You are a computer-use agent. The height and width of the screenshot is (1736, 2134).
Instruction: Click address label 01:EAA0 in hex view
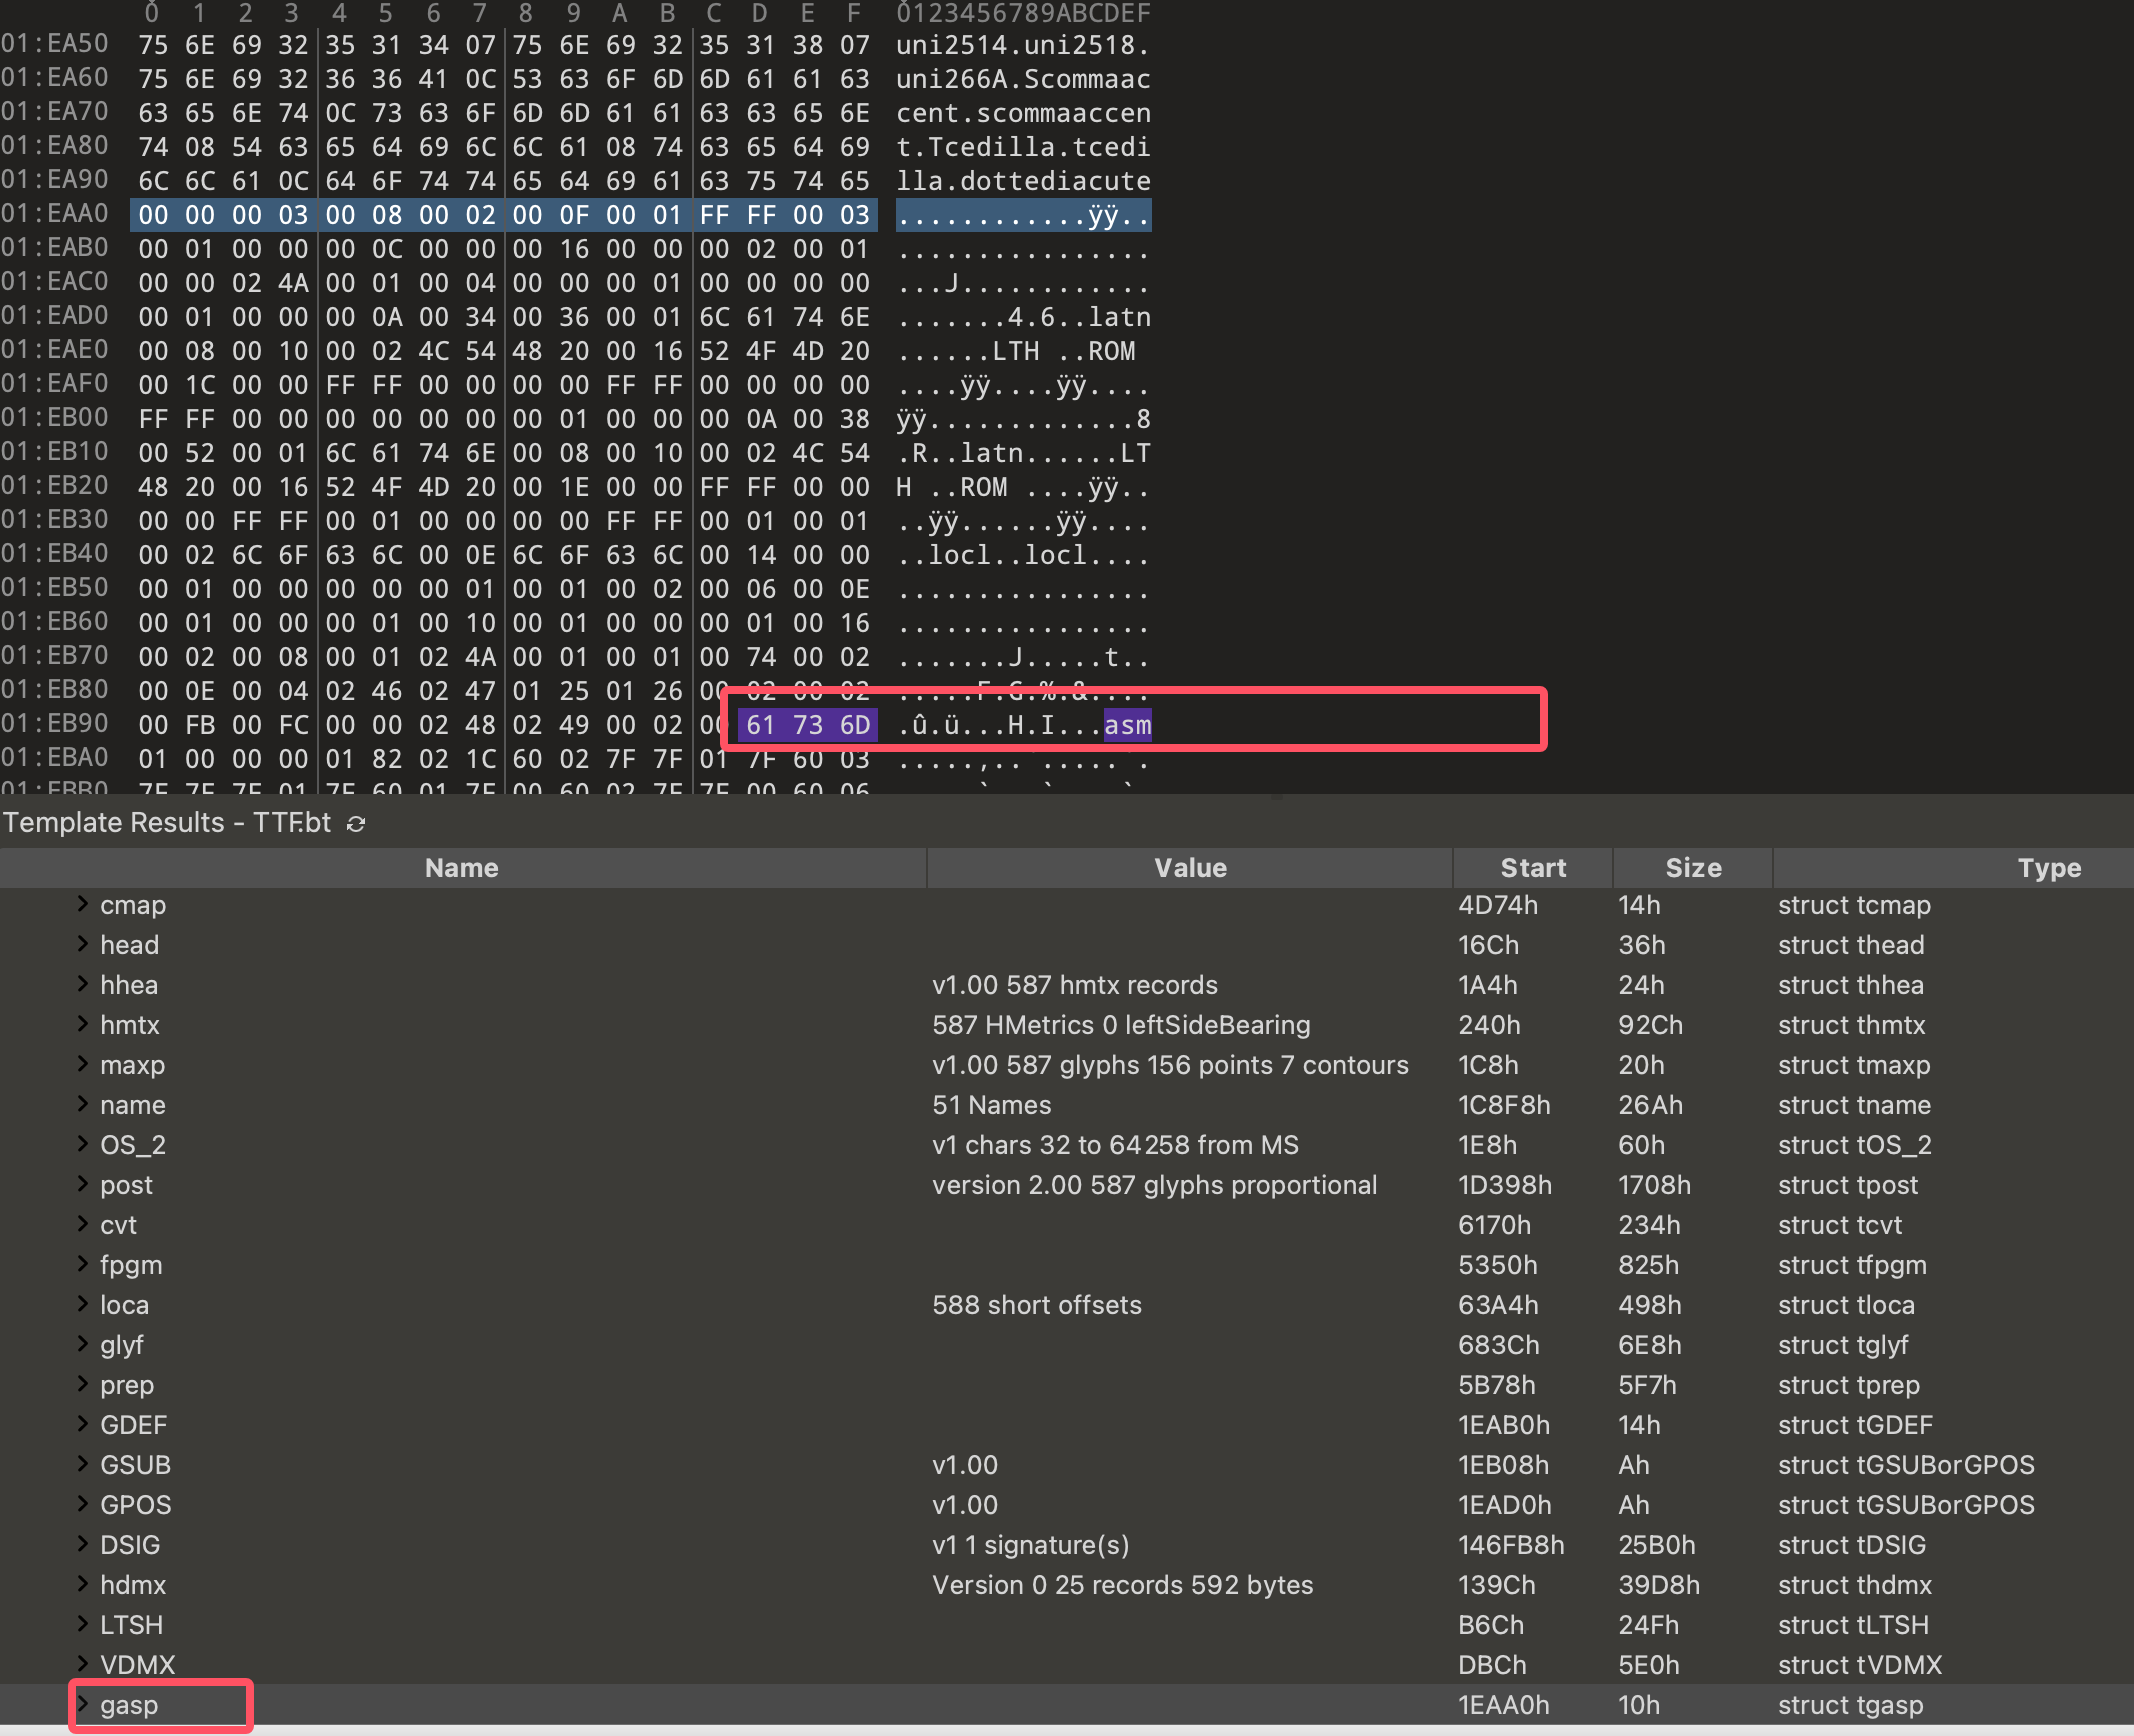click(x=55, y=214)
